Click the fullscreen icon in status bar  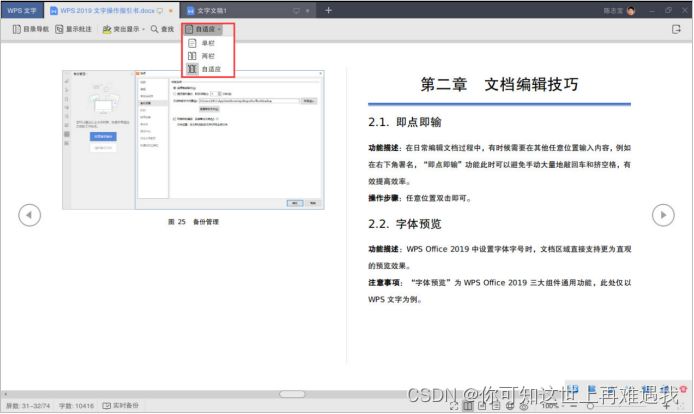[454, 406]
